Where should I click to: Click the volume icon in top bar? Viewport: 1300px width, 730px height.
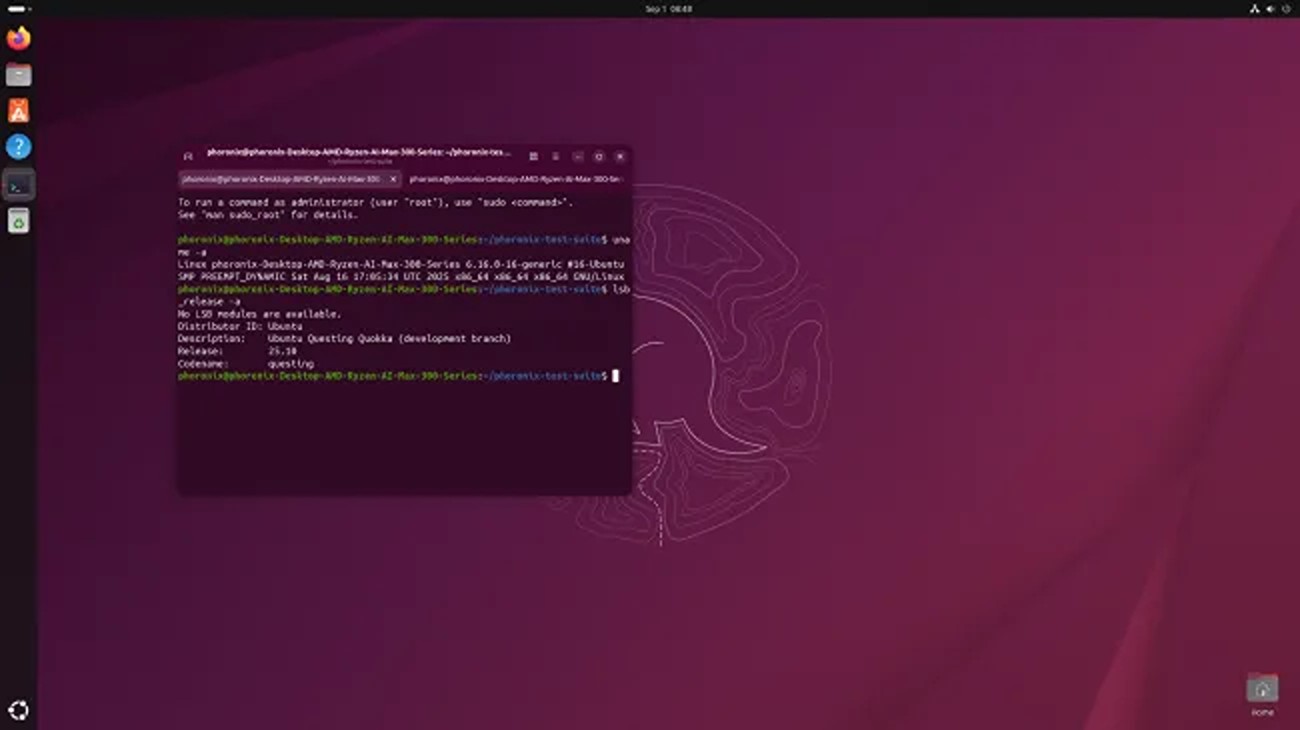[1269, 8]
